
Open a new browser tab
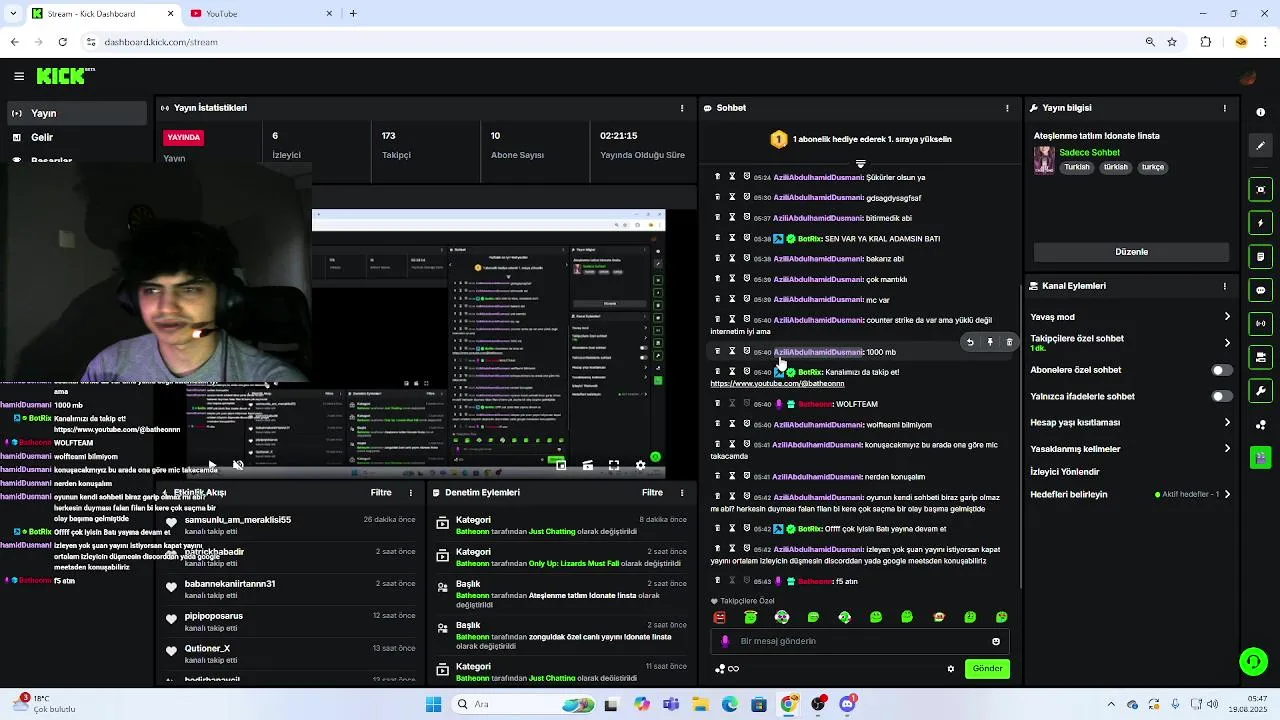[353, 13]
